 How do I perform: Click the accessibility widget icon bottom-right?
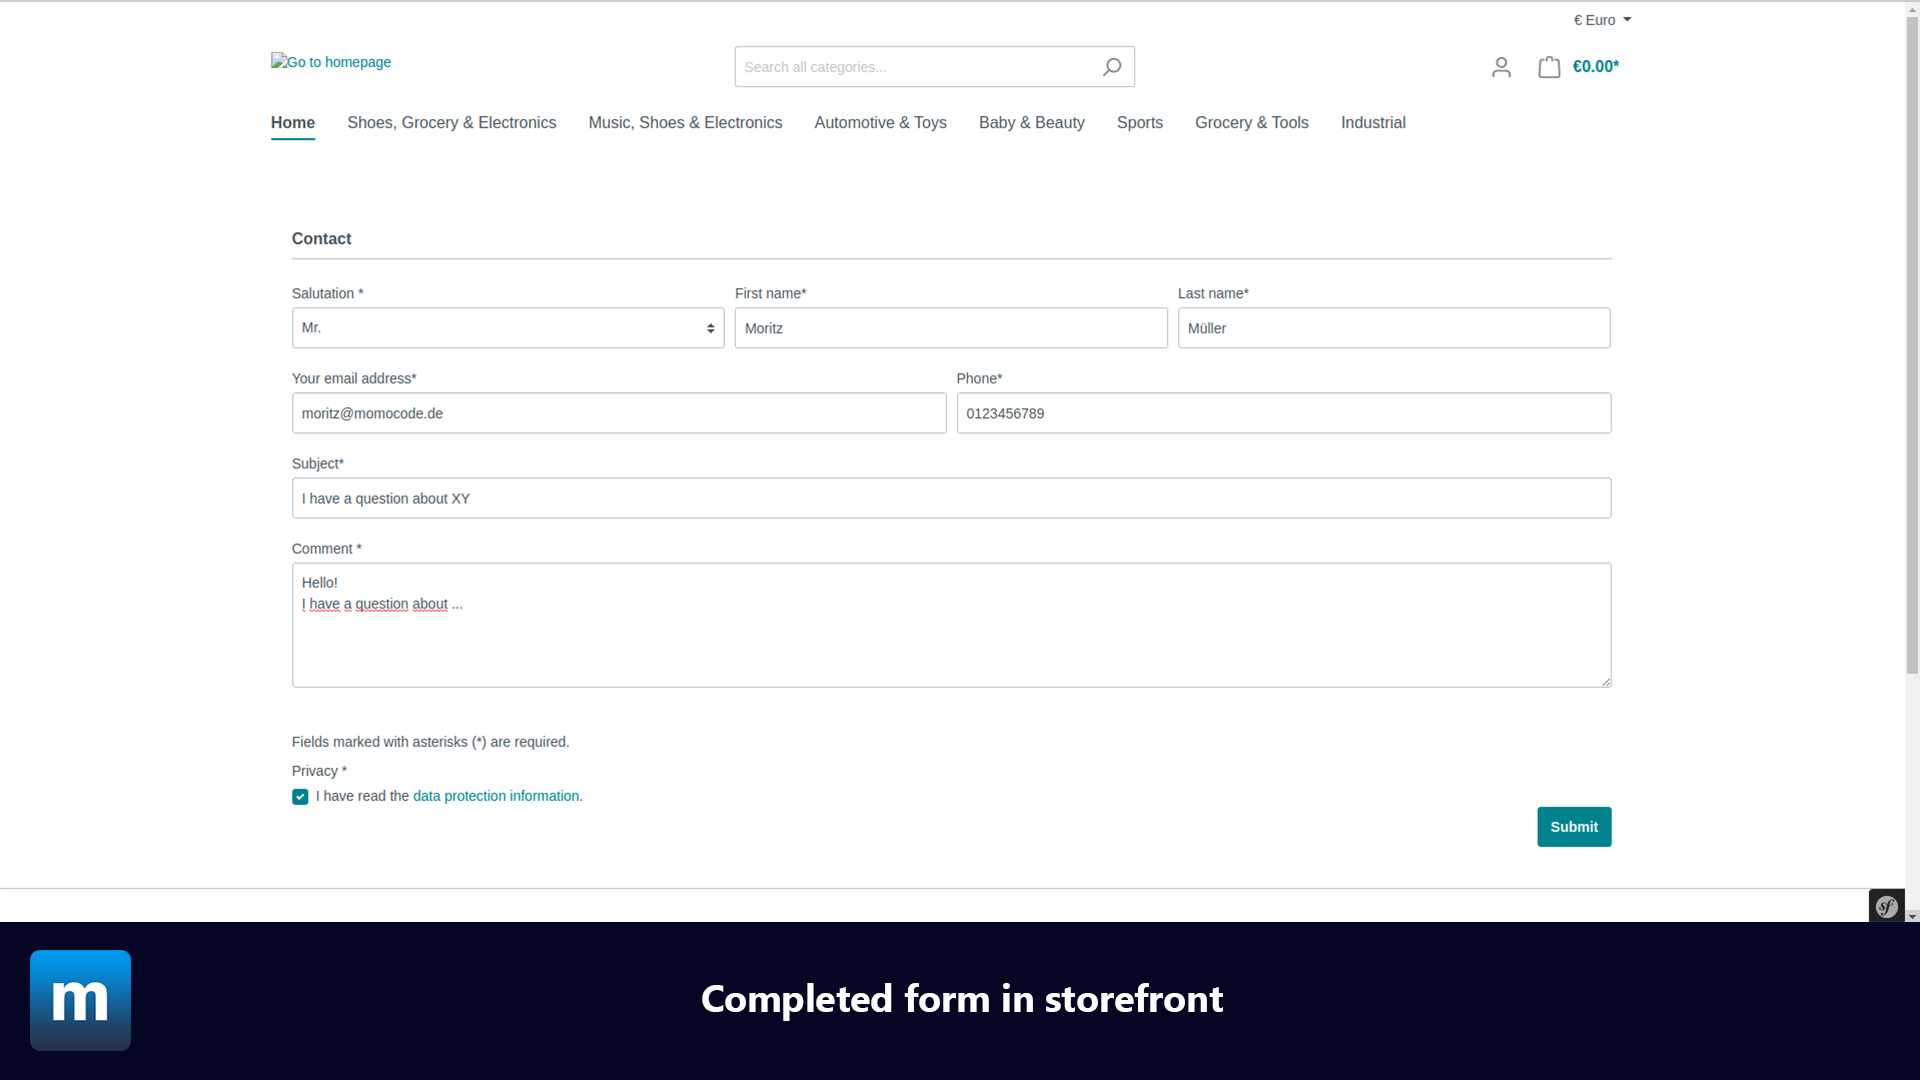[1887, 907]
